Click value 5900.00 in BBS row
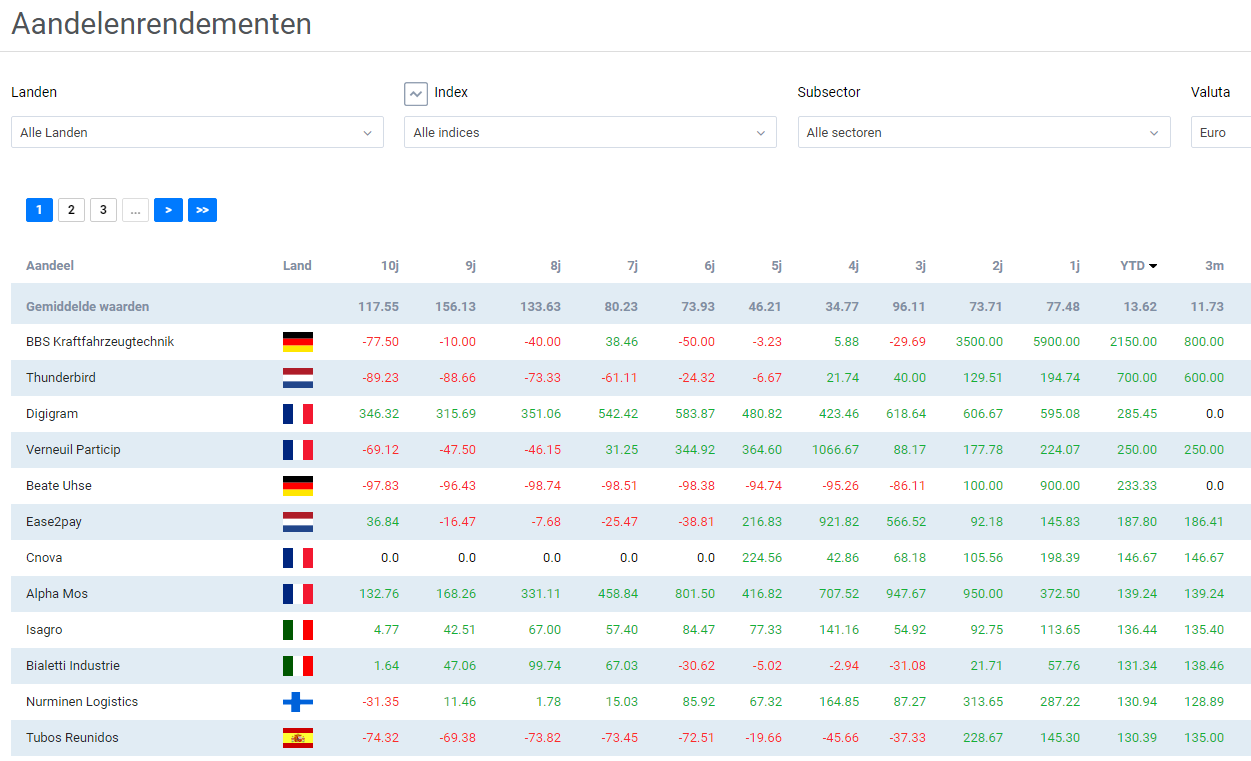 pyautogui.click(x=1057, y=342)
